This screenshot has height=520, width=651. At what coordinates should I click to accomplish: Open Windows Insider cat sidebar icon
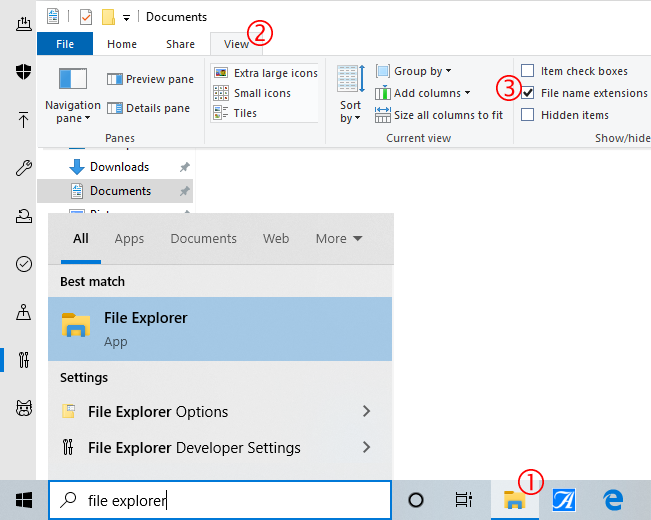[24, 408]
